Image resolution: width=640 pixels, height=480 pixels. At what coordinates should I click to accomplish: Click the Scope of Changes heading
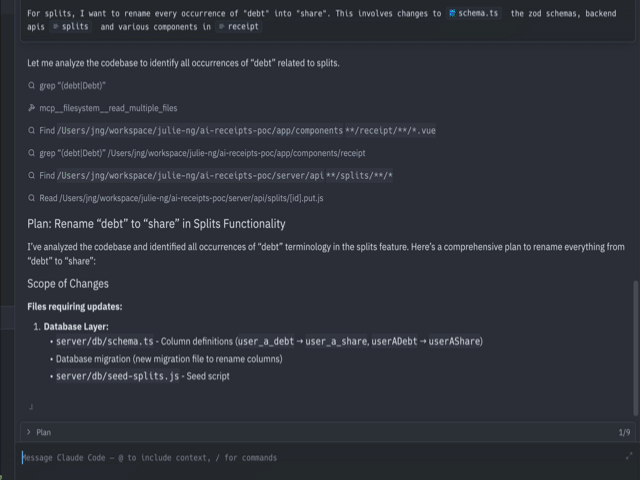68,283
